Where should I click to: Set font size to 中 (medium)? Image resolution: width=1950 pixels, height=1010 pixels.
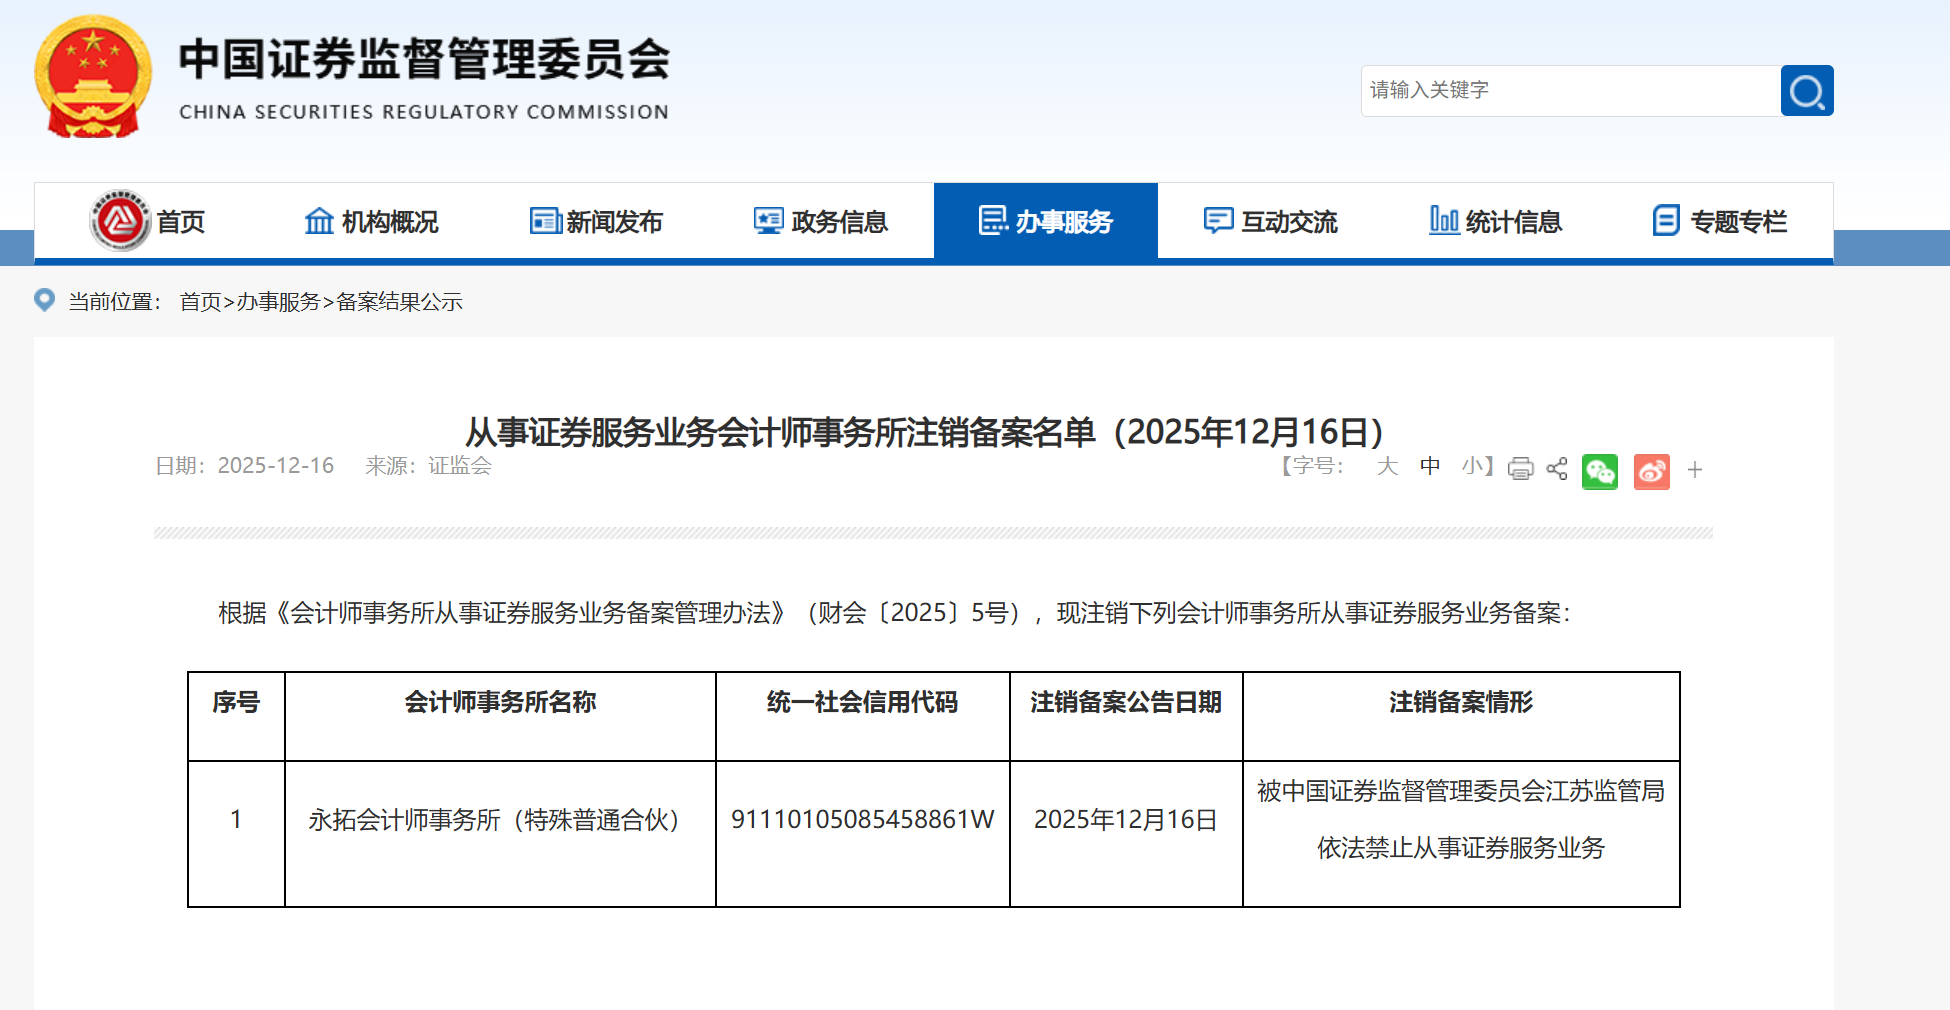click(x=1430, y=466)
